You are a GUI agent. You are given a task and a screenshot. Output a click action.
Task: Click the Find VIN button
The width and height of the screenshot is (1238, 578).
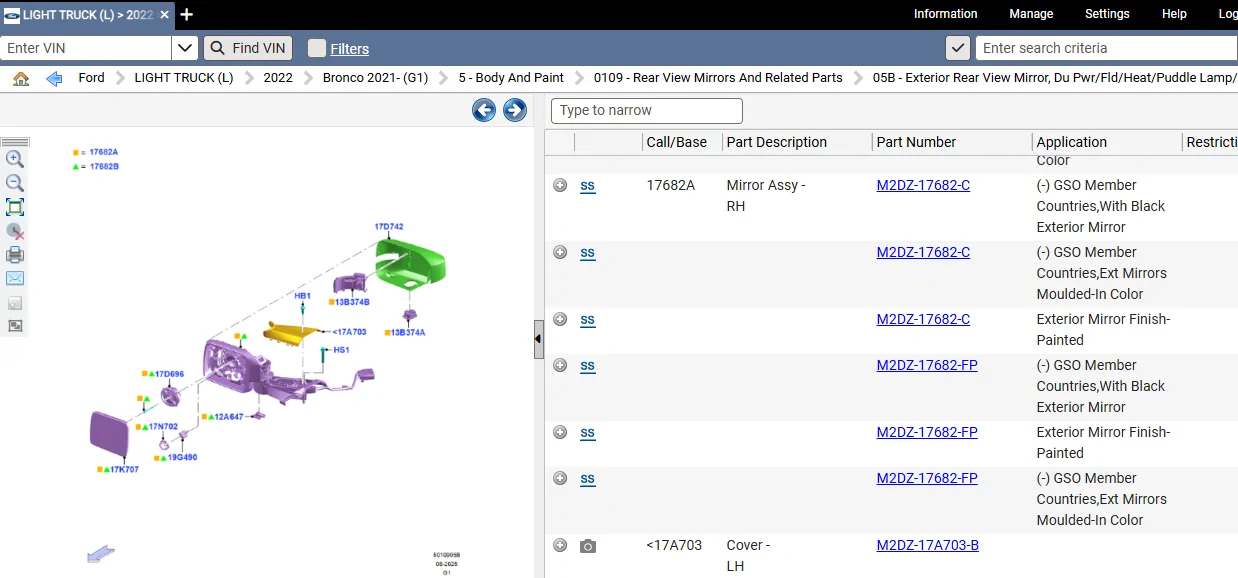pos(248,48)
